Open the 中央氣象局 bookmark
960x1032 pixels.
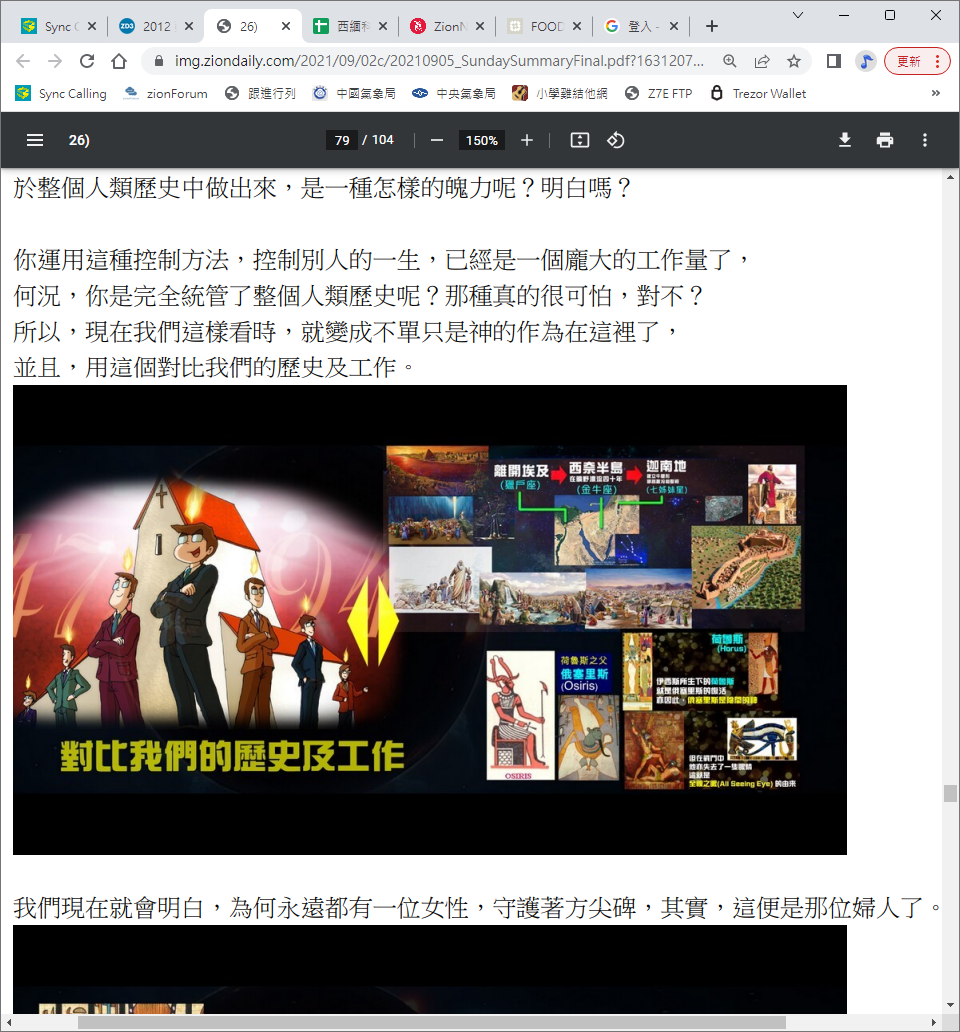pos(454,93)
